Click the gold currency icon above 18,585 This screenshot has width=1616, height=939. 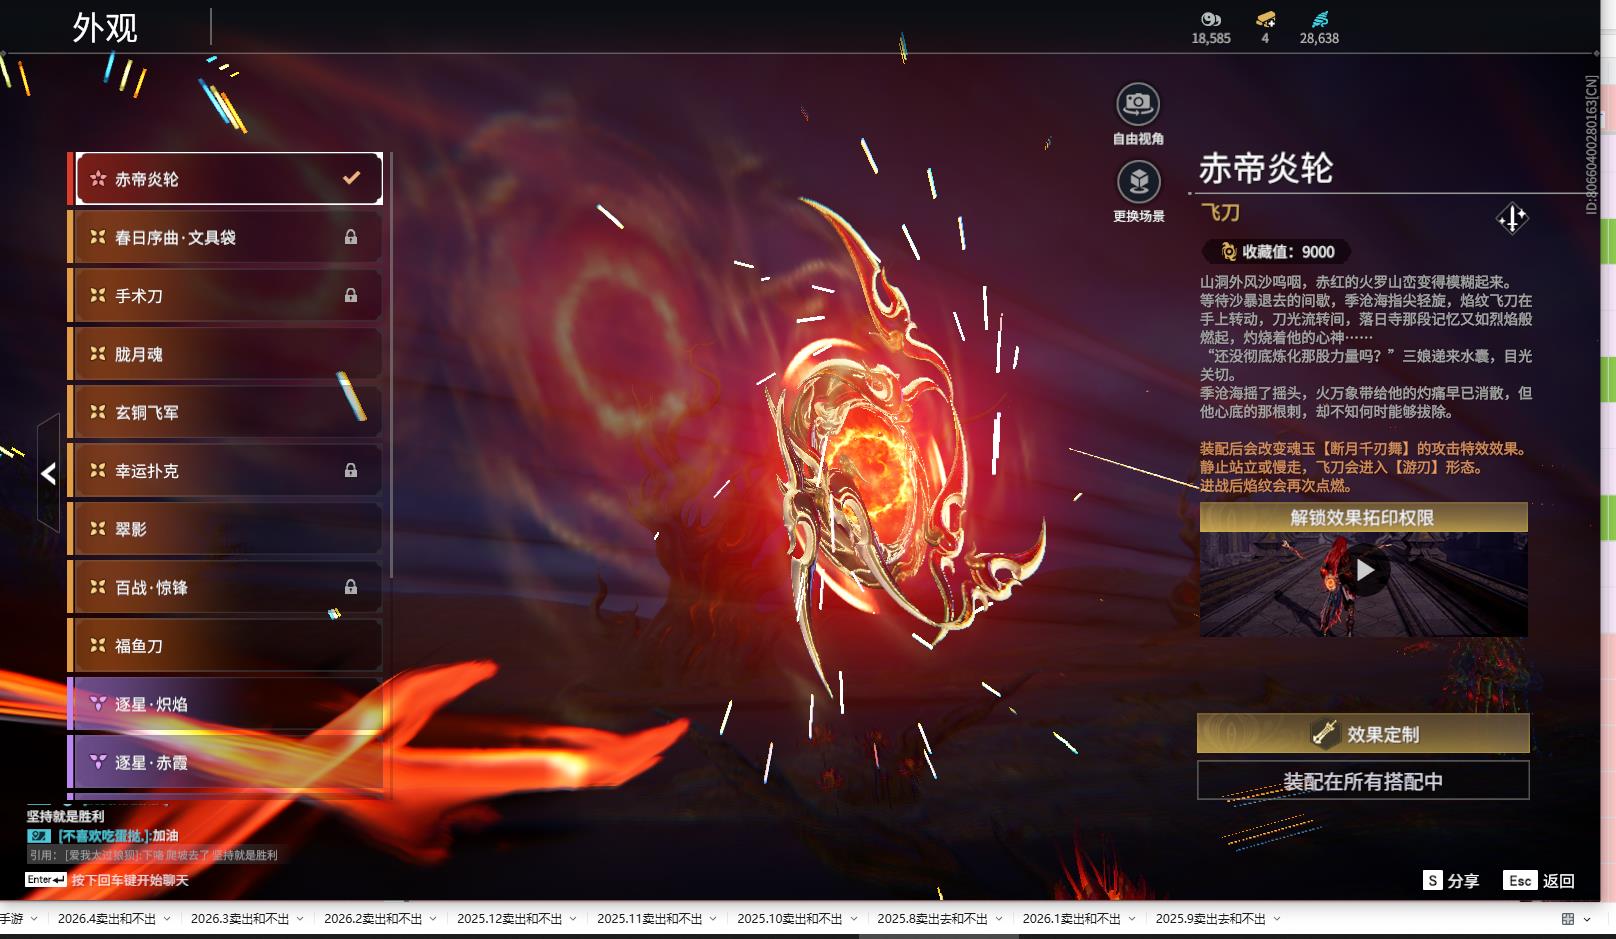pos(1210,19)
